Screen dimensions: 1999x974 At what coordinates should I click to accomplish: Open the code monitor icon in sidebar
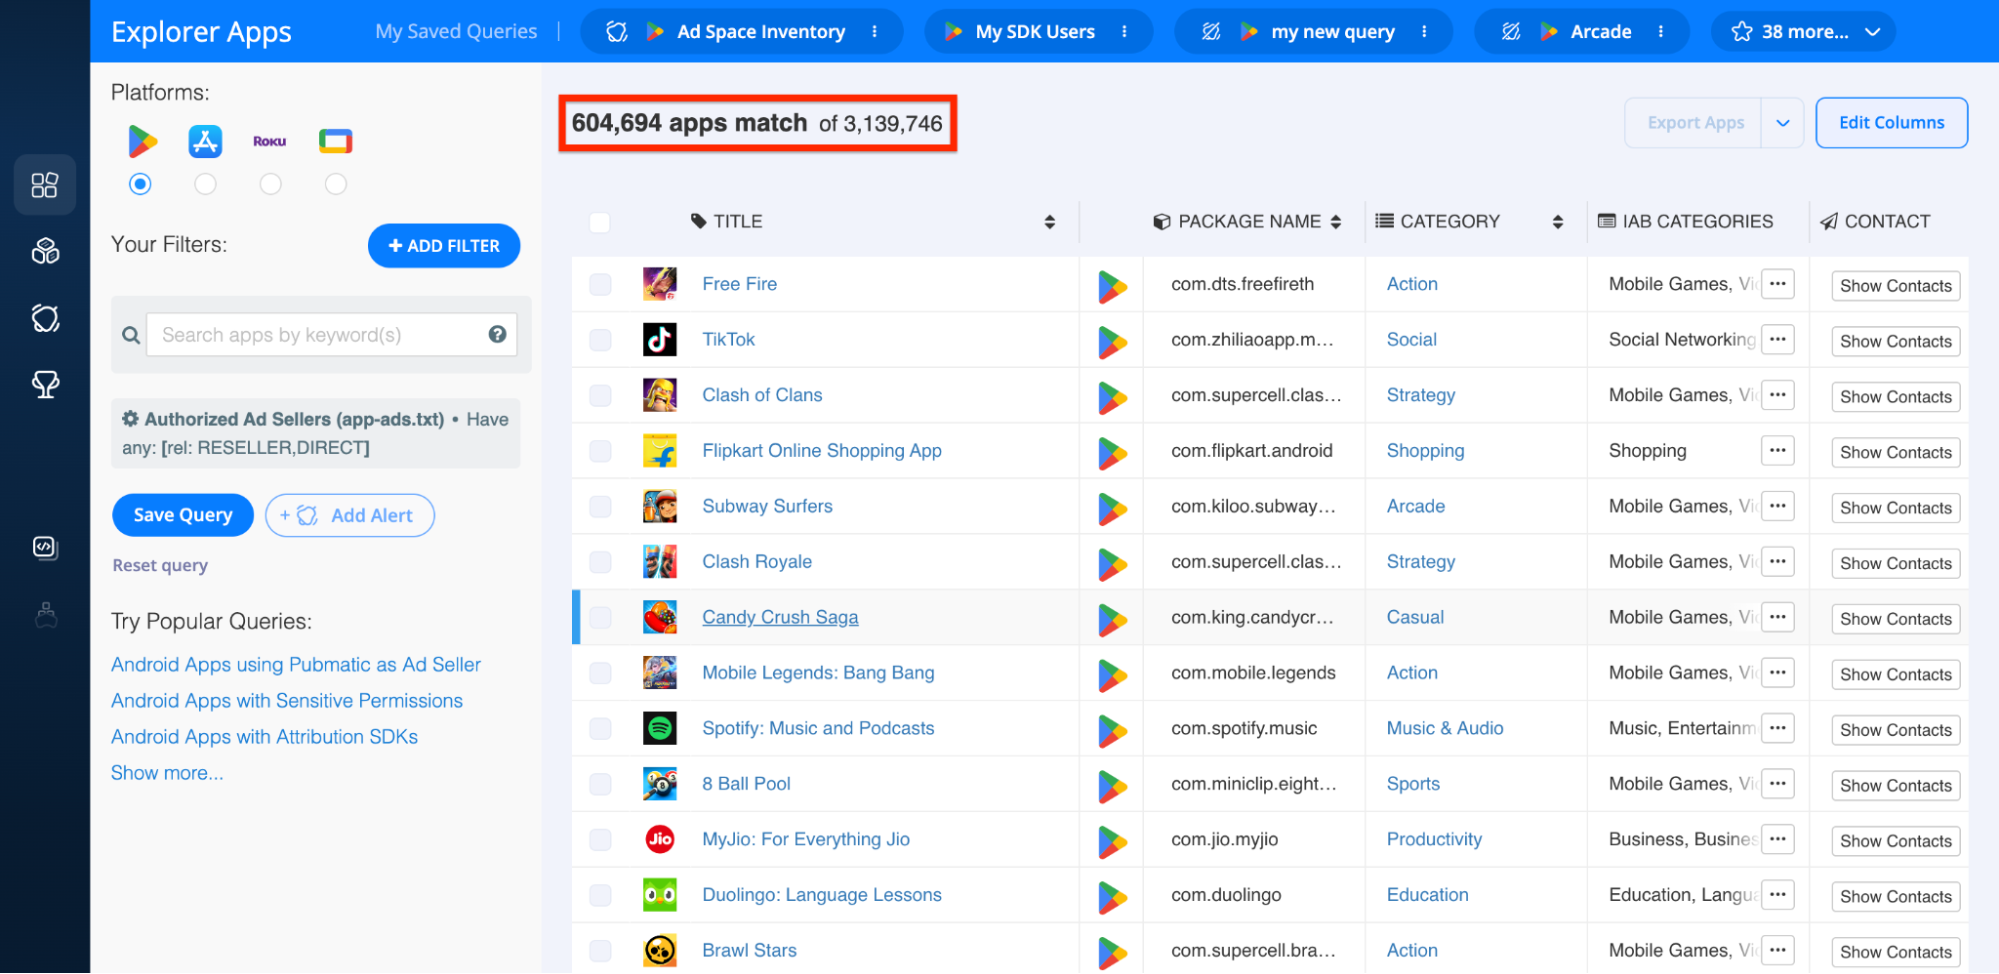pos(45,547)
